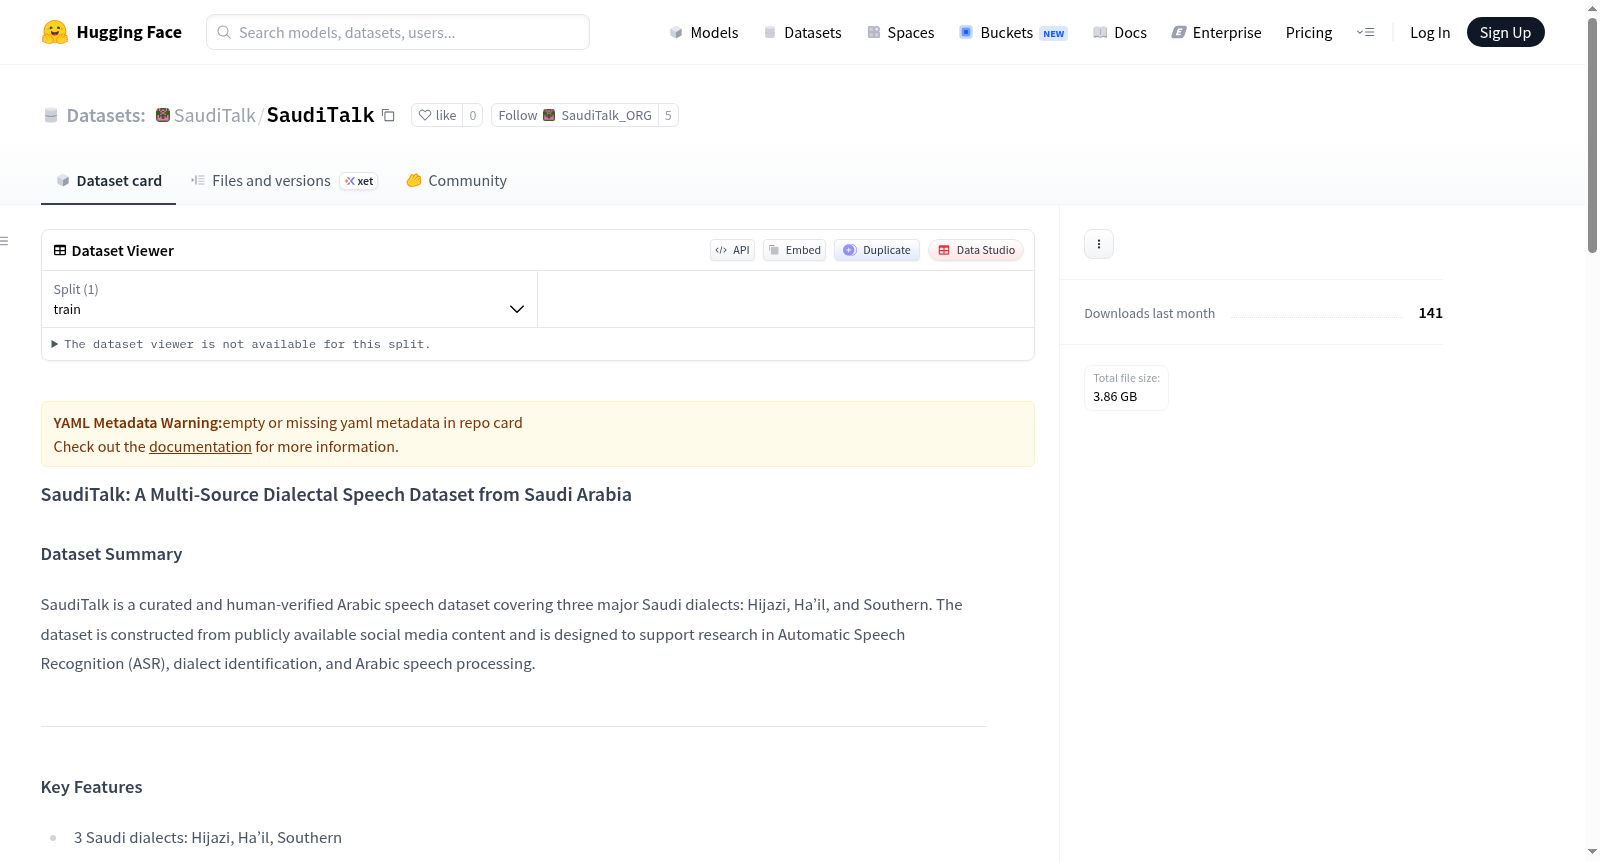1600x861 pixels.
Task: Like the SaudiTalk dataset
Action: click(437, 115)
